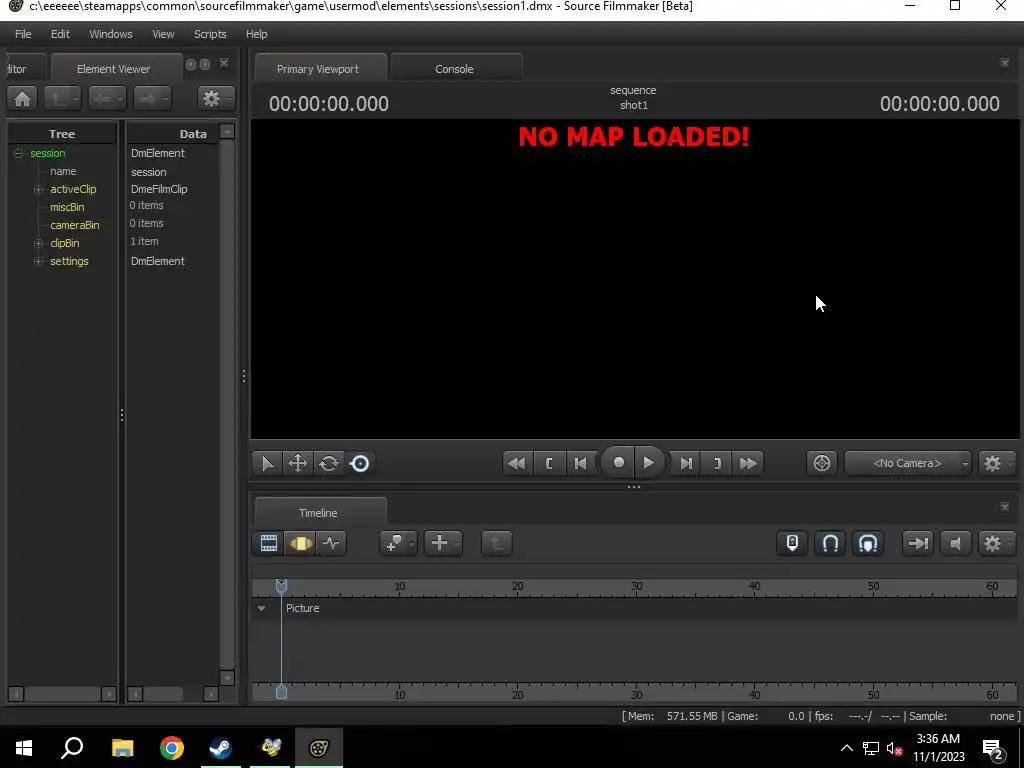Open the bookmark add dropdown tool

pos(398,543)
